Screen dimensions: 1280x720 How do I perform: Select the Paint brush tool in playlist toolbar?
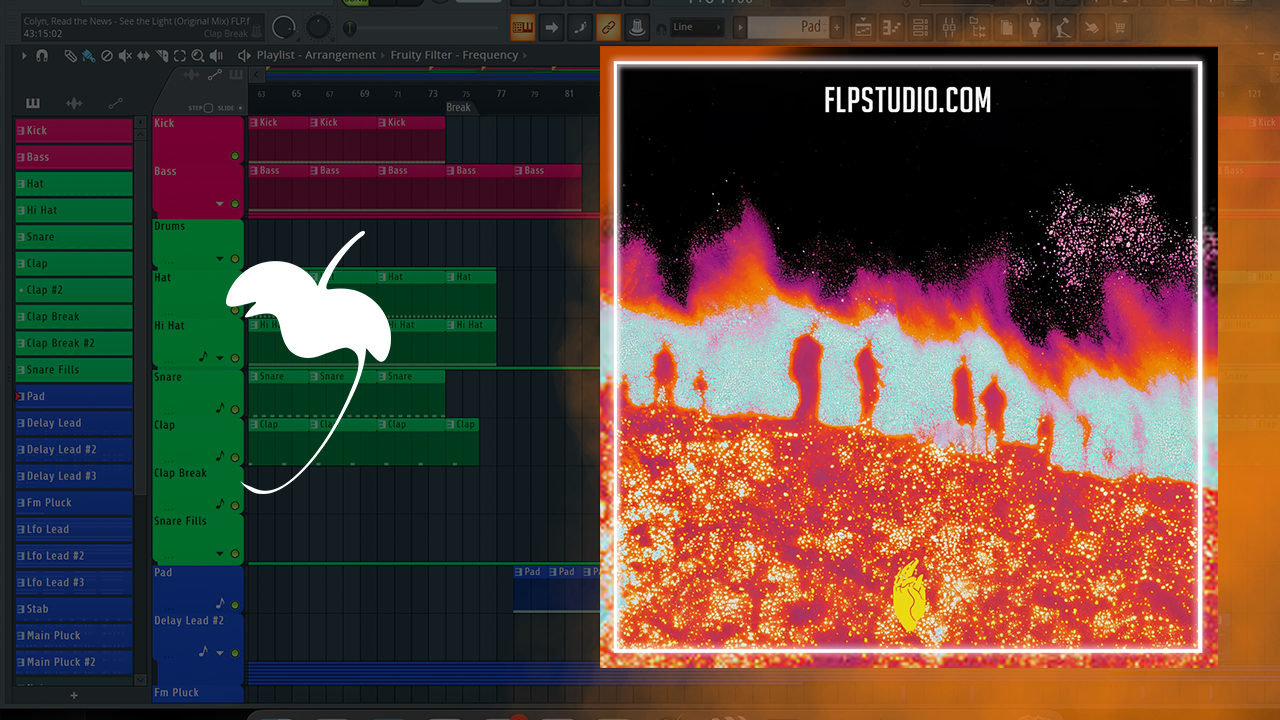88,56
